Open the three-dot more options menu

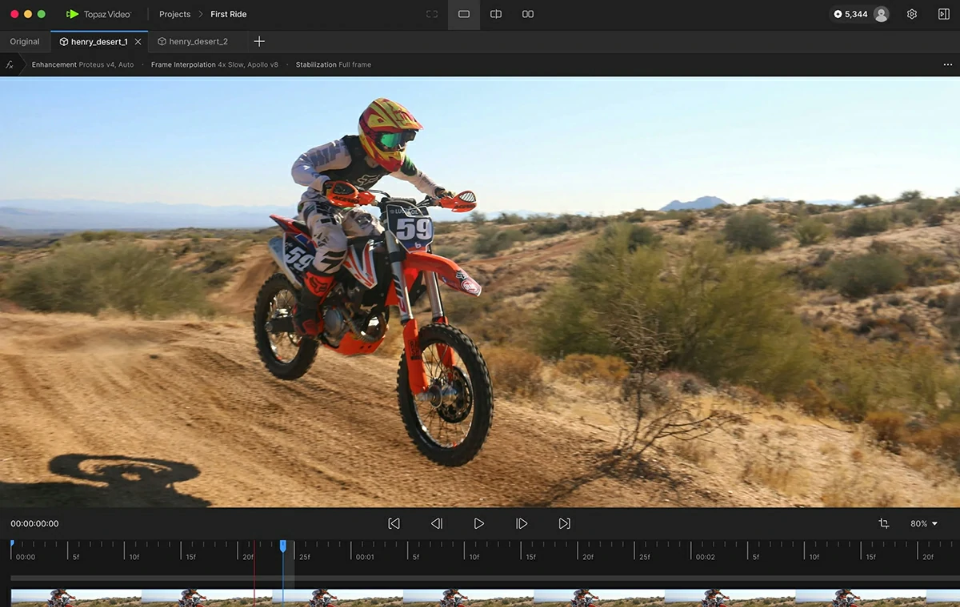(947, 65)
